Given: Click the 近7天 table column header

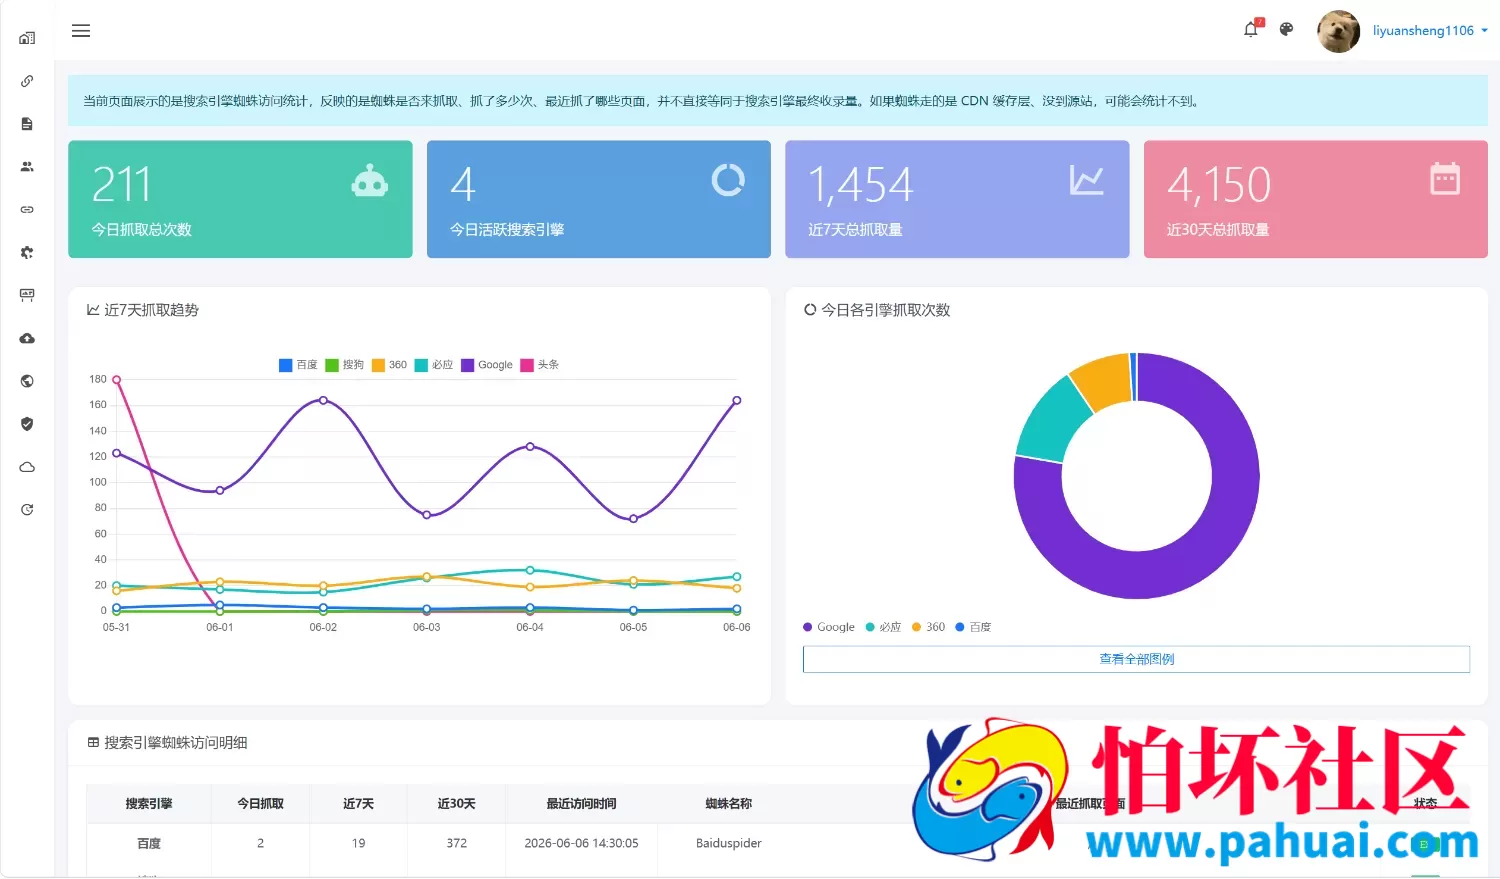Looking at the screenshot, I should click(358, 804).
